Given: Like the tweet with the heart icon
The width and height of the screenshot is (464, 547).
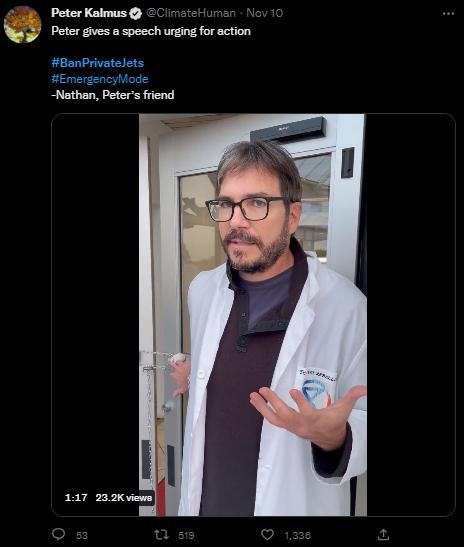Looking at the screenshot, I should click(268, 534).
